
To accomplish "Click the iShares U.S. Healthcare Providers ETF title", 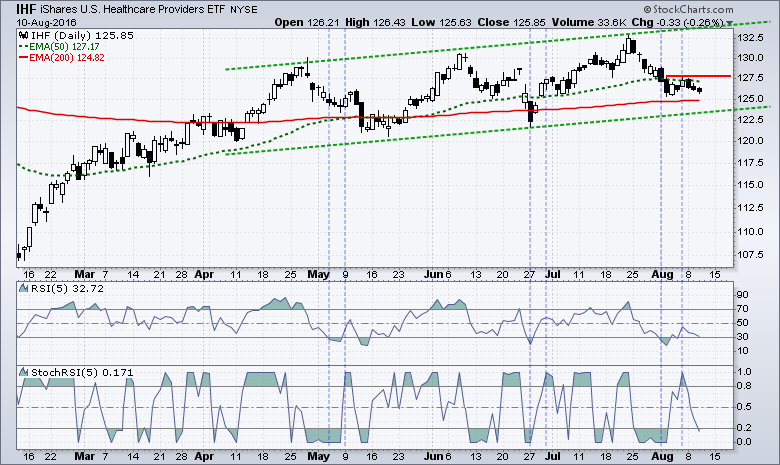I will (132, 9).
